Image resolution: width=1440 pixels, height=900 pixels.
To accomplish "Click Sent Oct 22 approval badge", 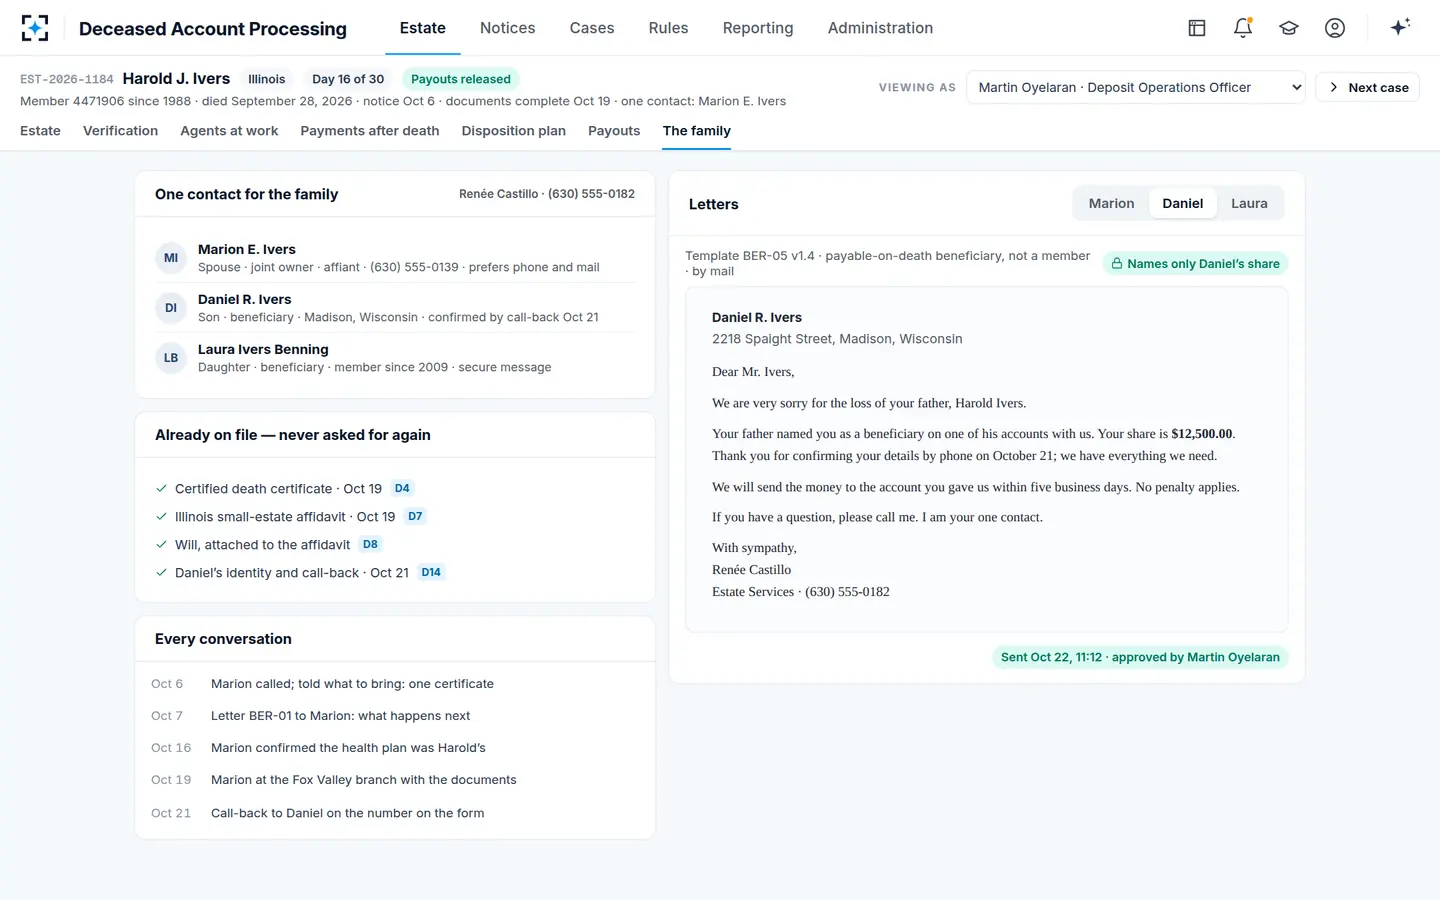I will [x=1140, y=657].
